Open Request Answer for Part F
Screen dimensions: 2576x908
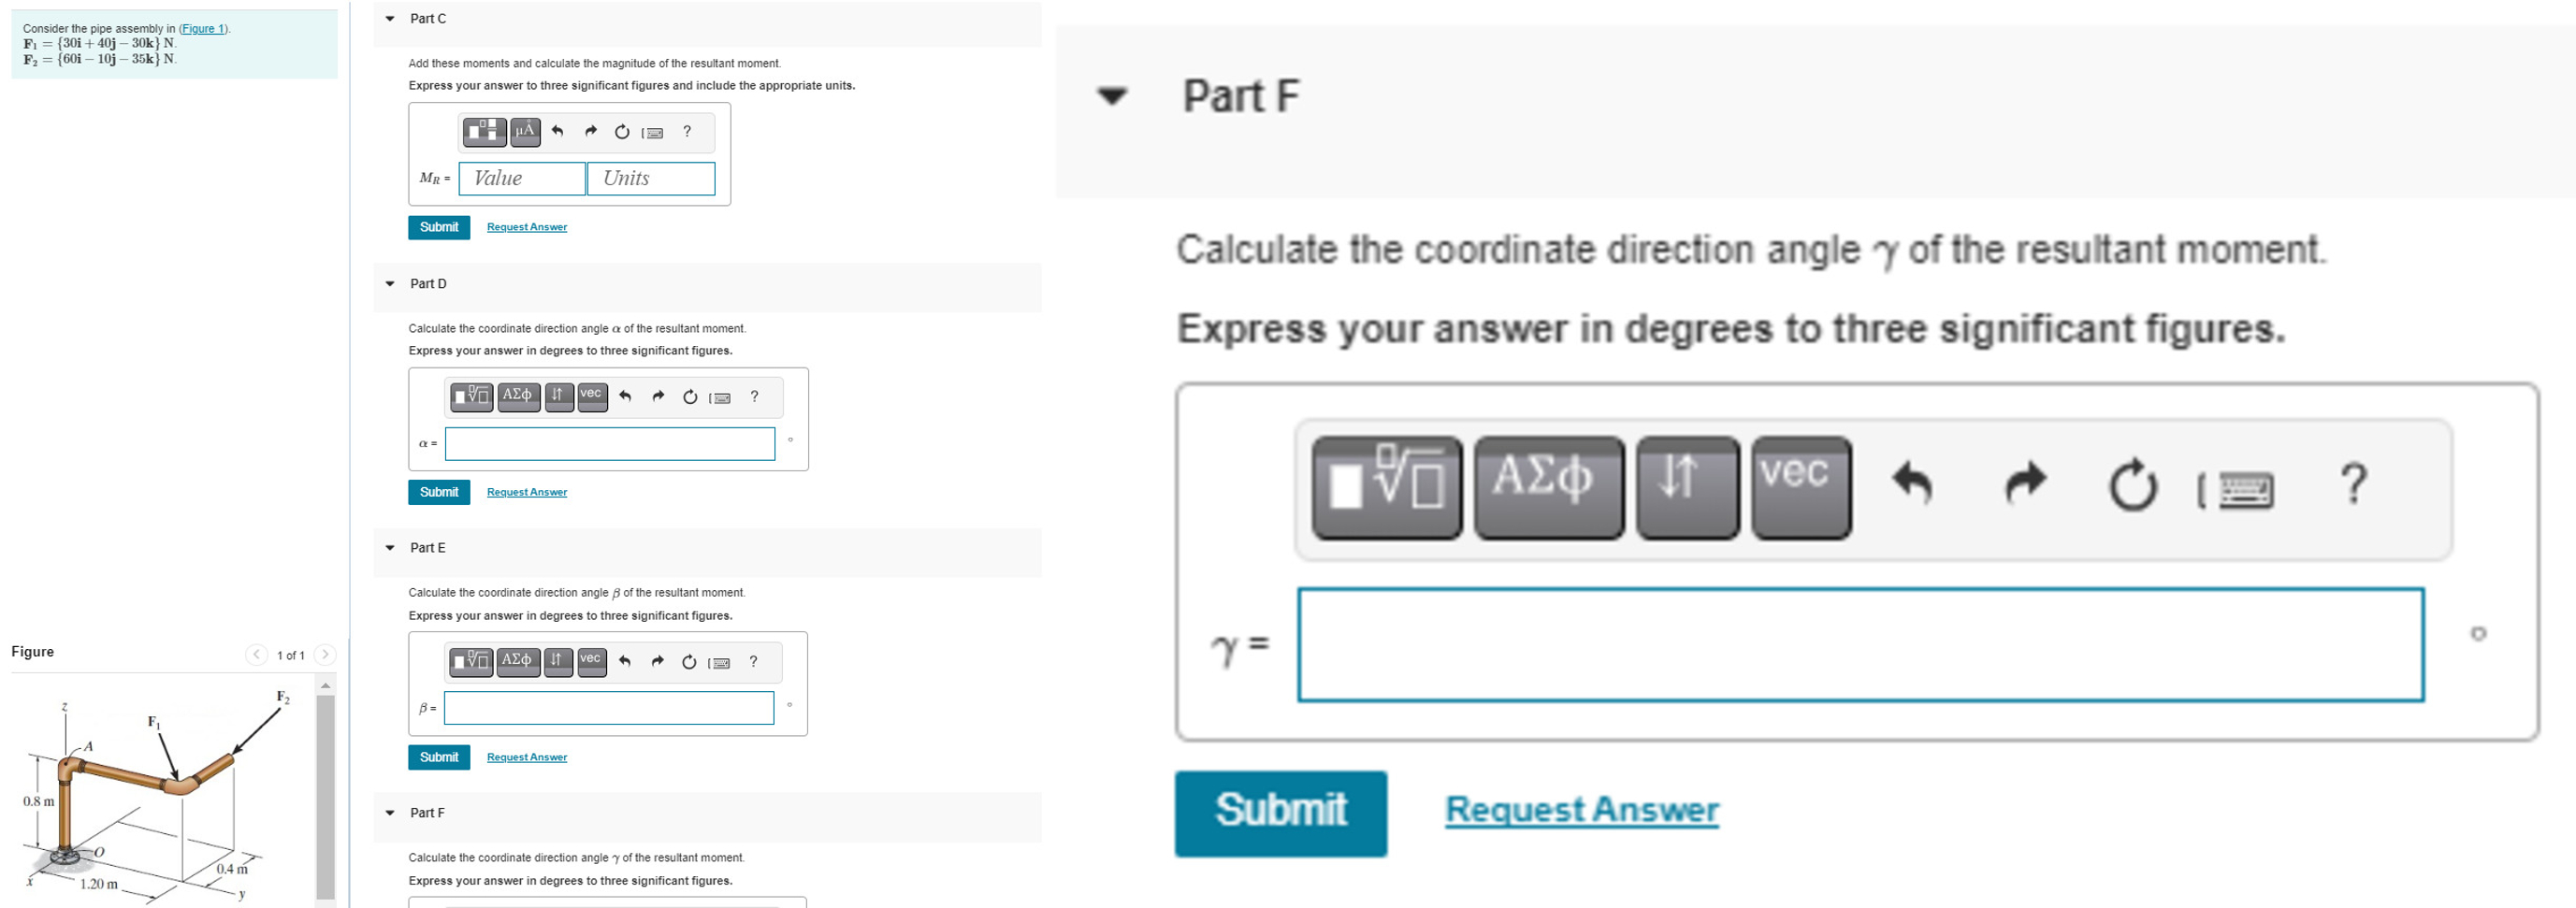(x=1580, y=810)
